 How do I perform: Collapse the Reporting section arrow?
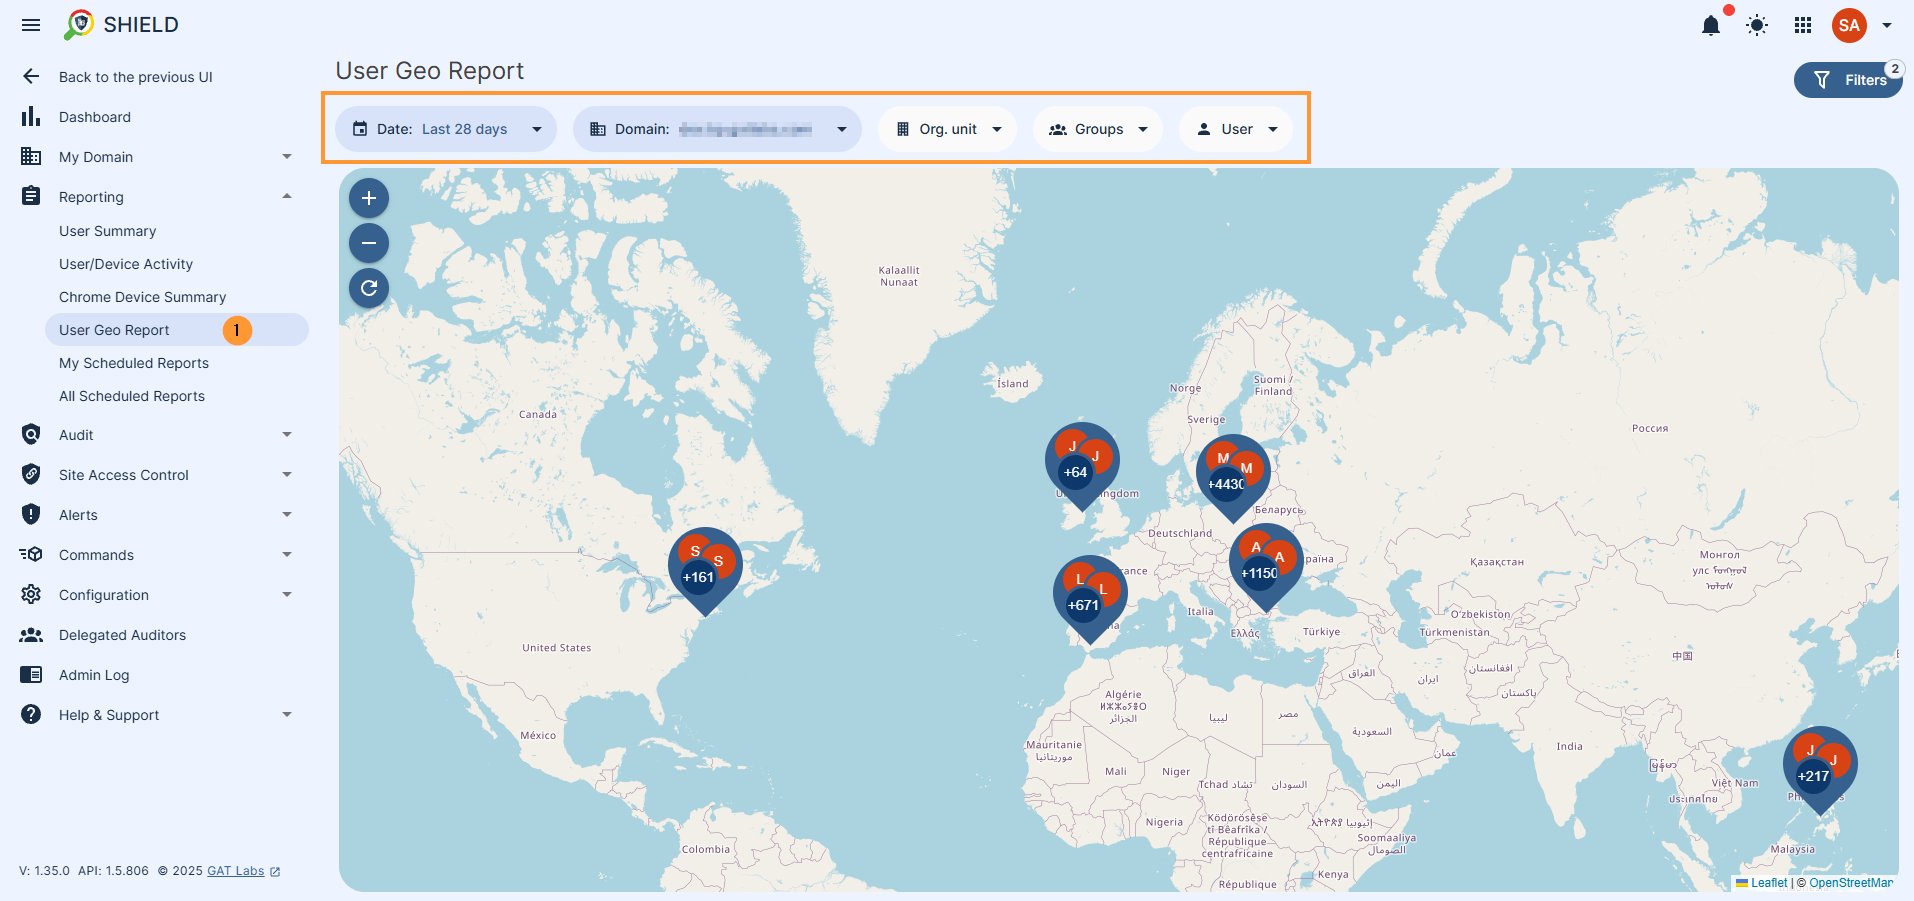pos(287,197)
